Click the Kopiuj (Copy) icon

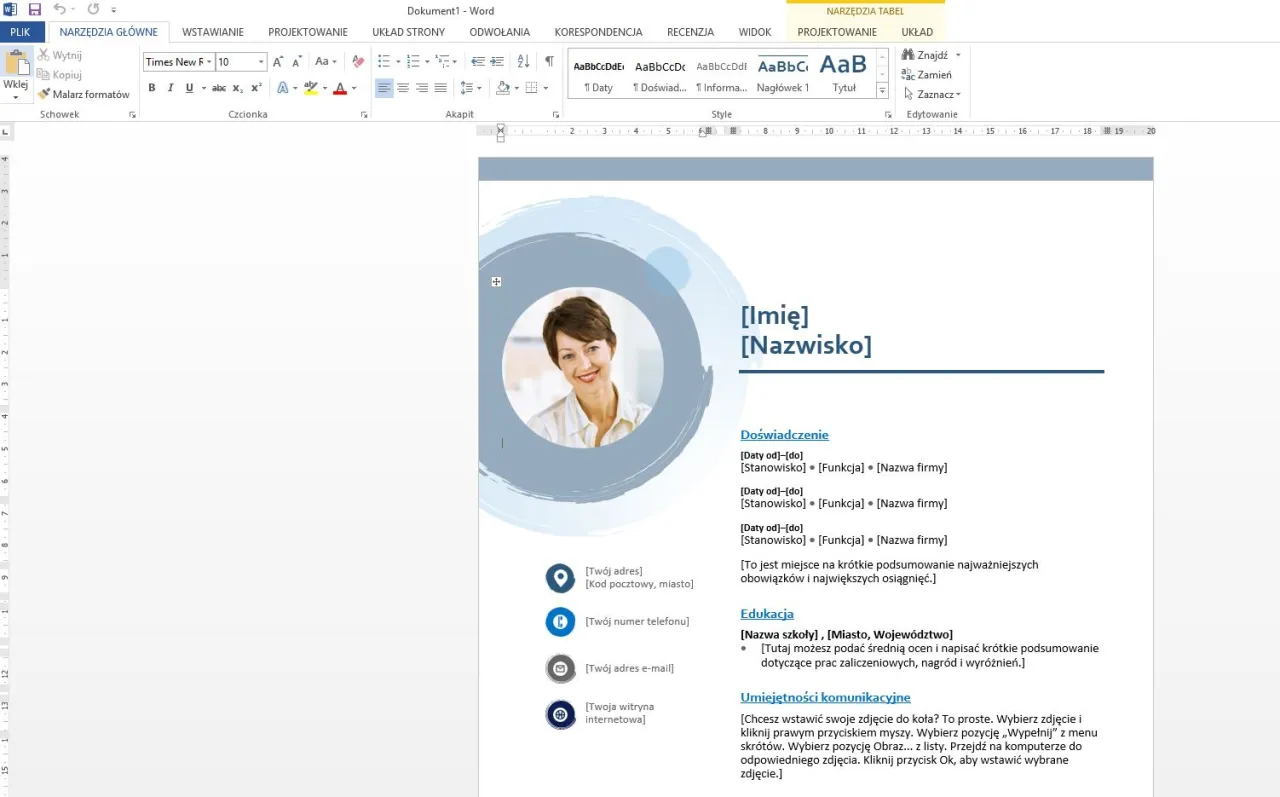click(x=62, y=74)
